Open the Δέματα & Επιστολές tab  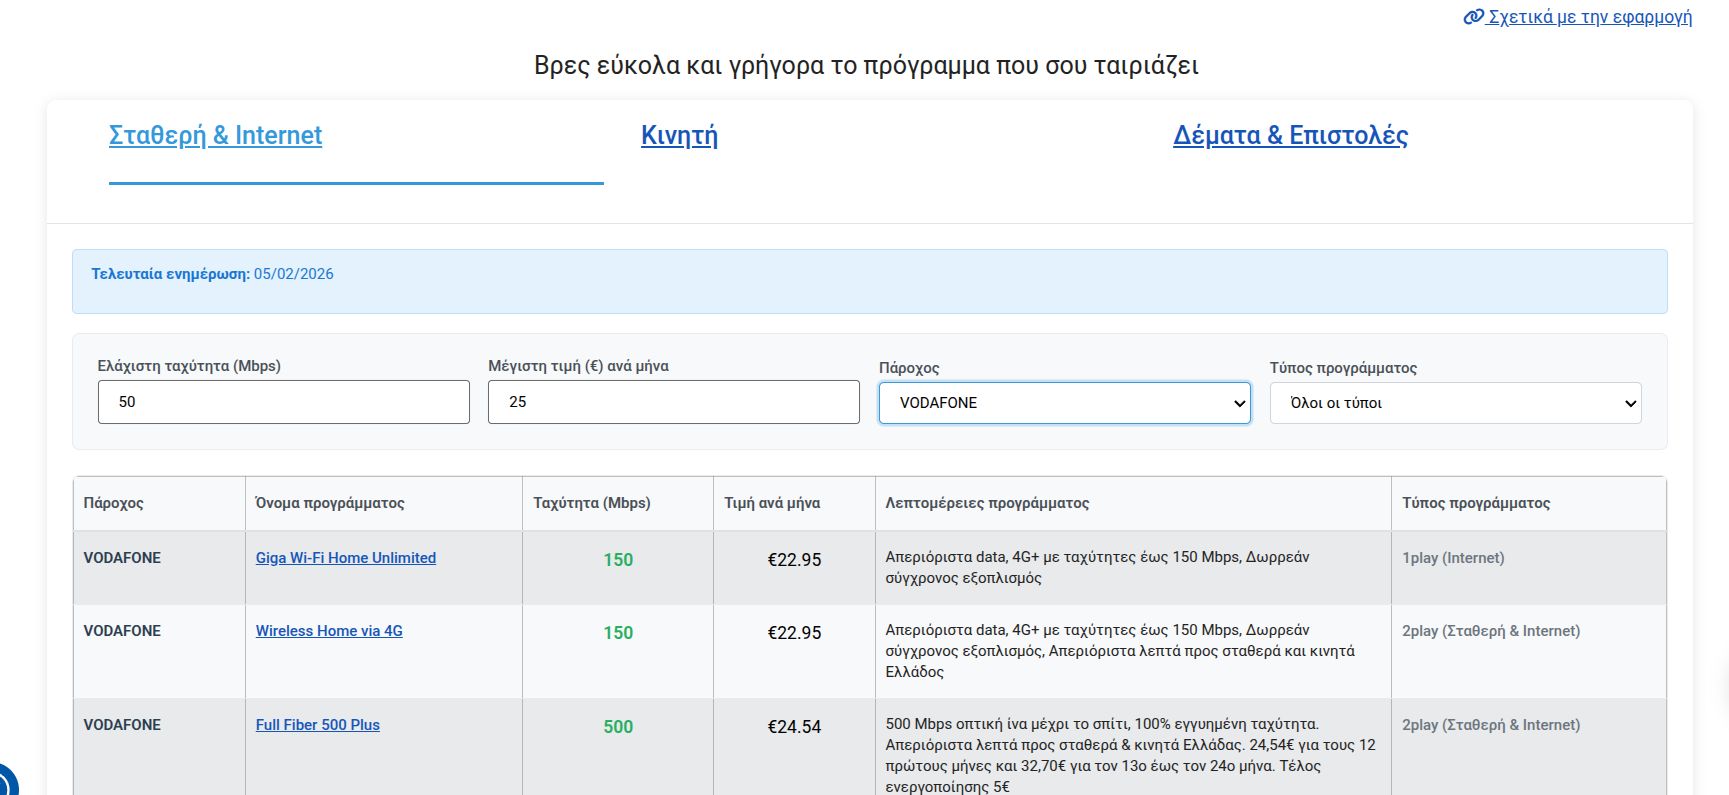tap(1290, 135)
